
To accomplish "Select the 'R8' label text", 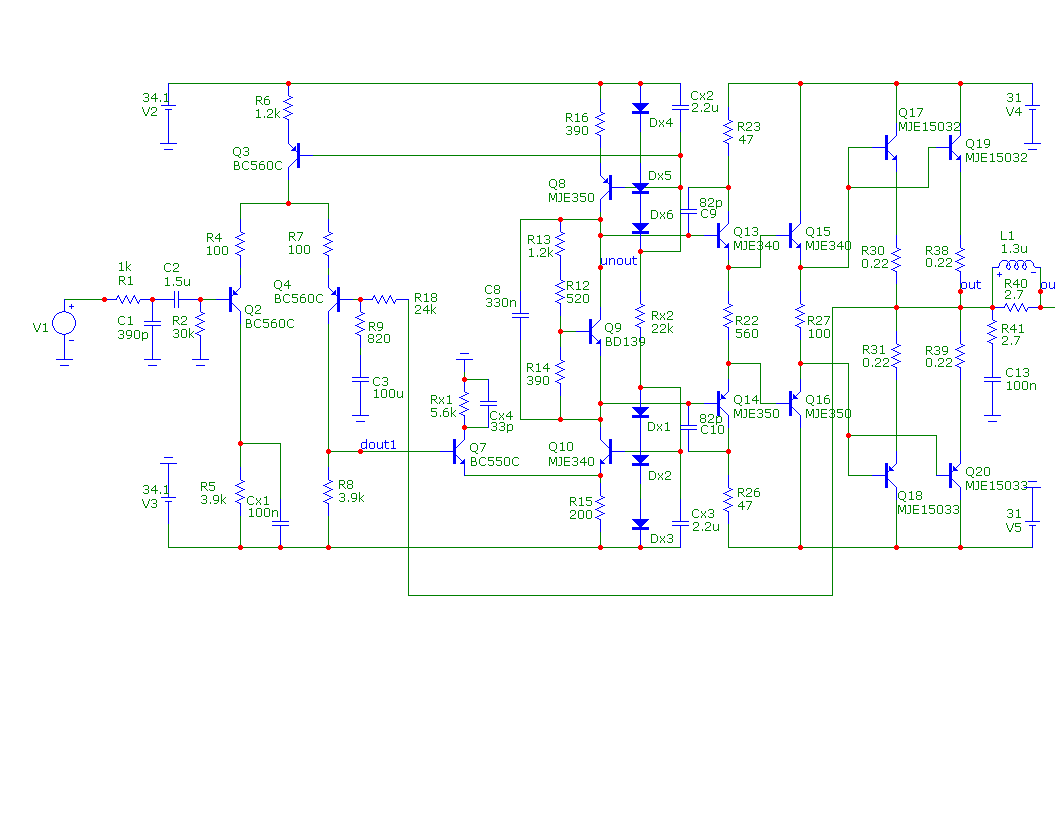I will coord(346,485).
